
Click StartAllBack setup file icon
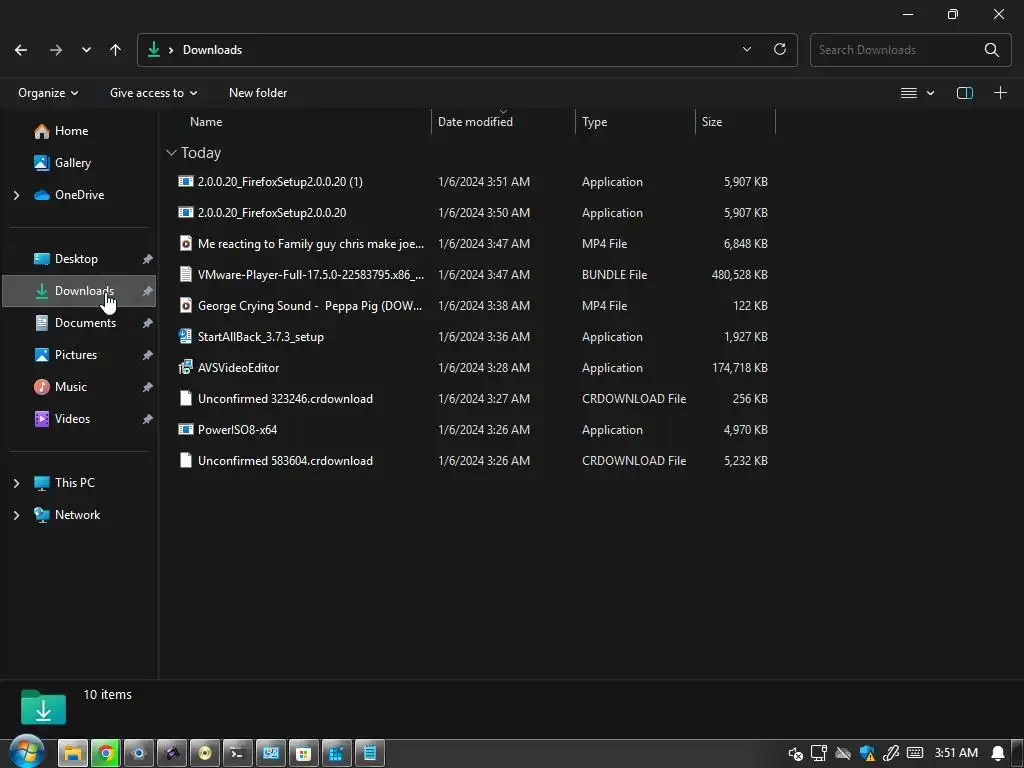click(185, 336)
